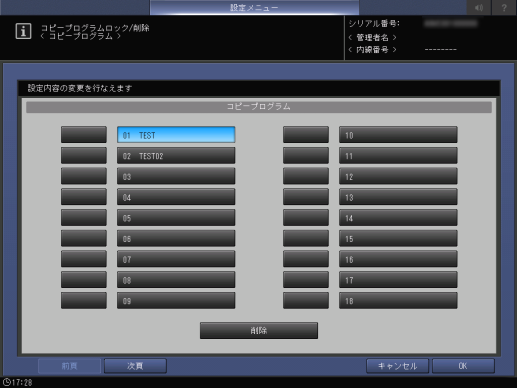Open the 設定メニュー tab at top
Viewport: 517px width, 388px height.
pos(254,7)
